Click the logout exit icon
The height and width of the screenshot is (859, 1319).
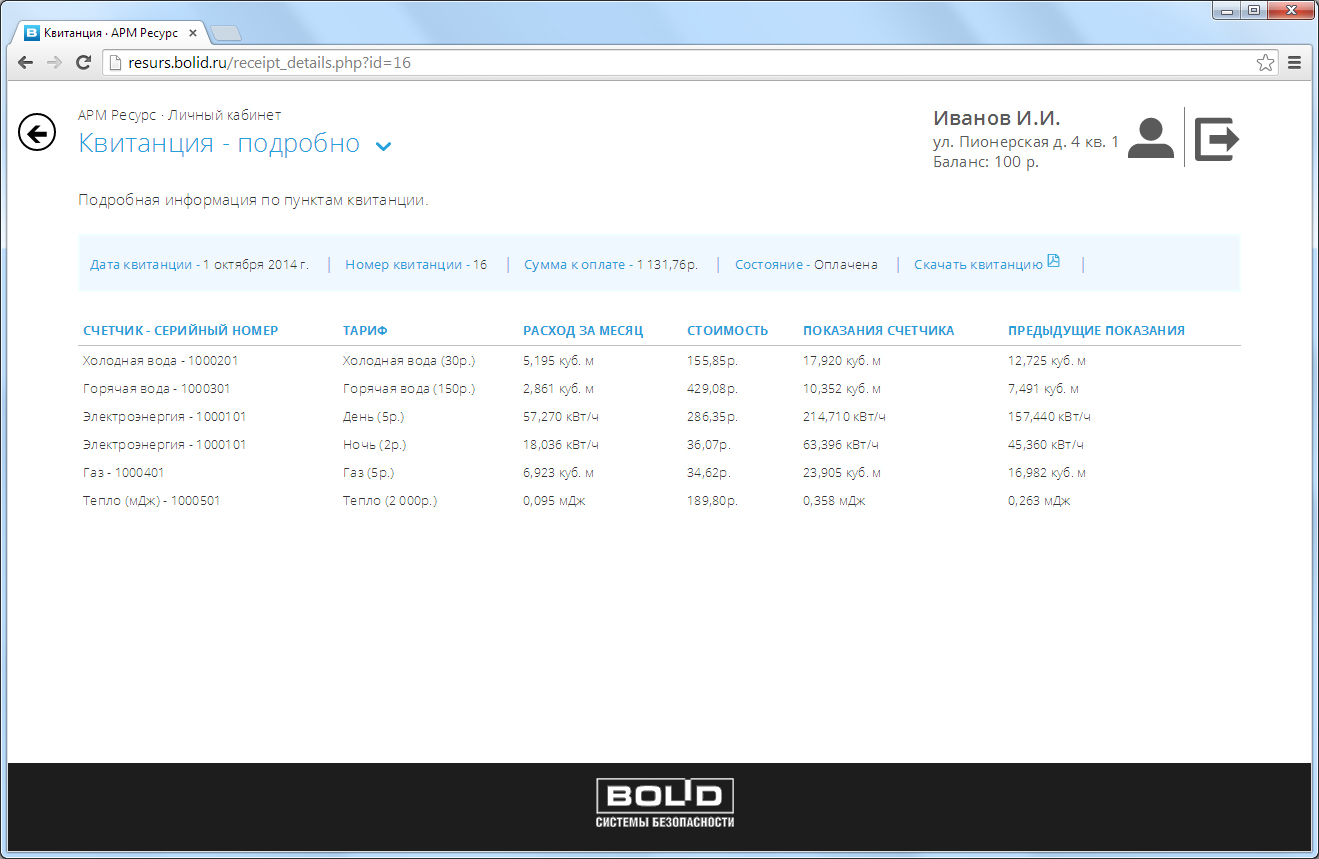[x=1216, y=138]
